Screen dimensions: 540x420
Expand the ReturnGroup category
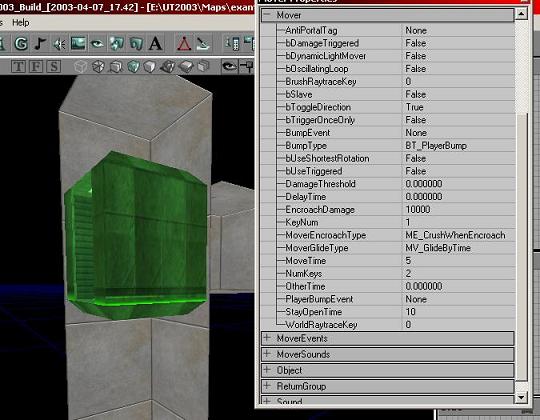267,386
